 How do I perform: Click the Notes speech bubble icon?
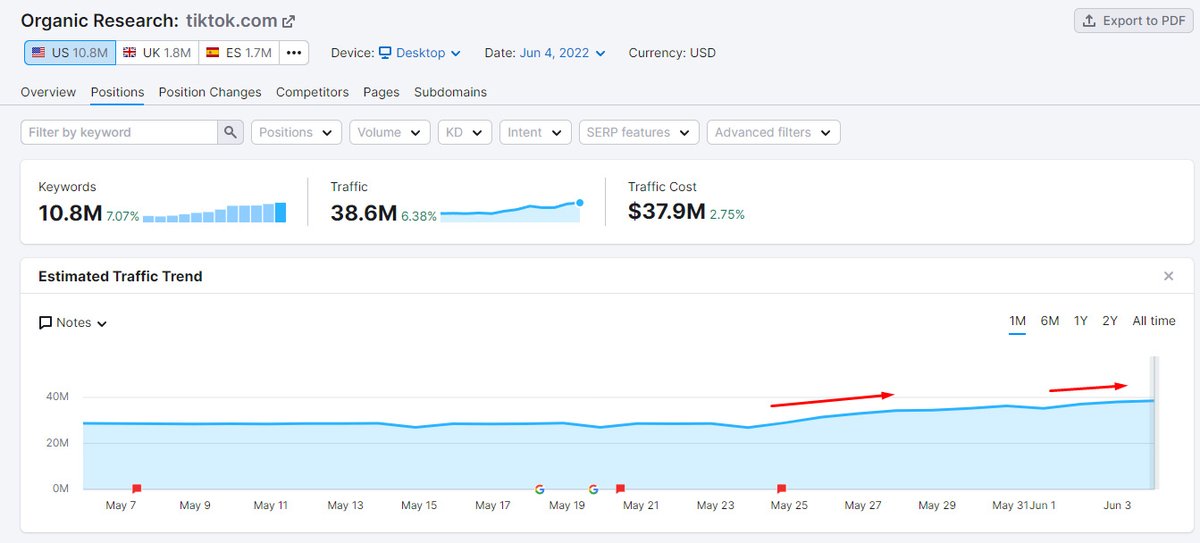[x=45, y=323]
